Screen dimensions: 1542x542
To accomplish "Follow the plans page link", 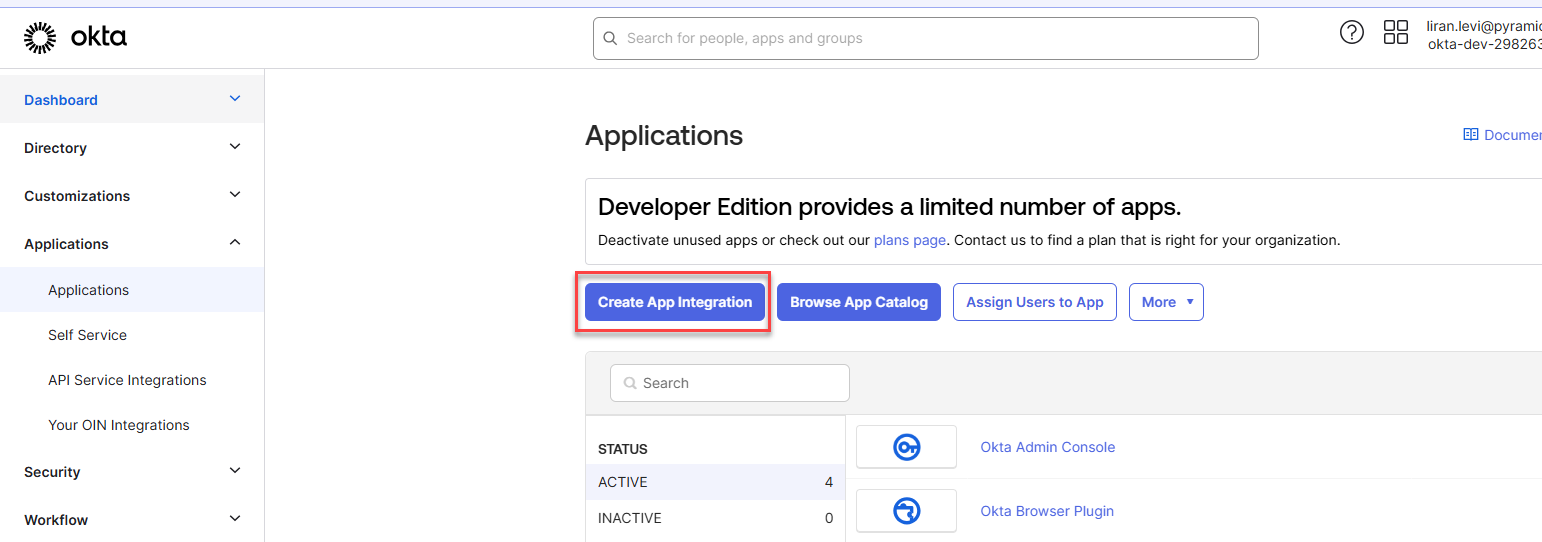I will (x=910, y=240).
